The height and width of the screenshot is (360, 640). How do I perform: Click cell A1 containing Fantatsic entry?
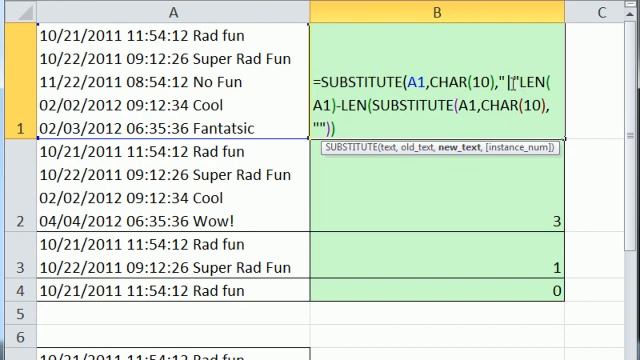click(x=173, y=81)
